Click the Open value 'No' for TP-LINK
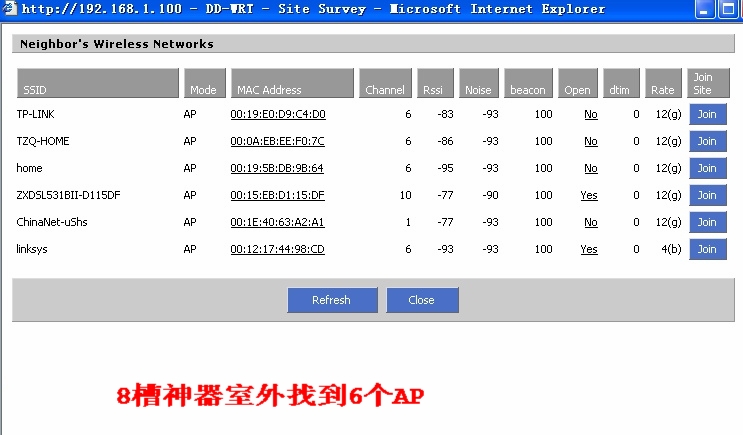Screen dimensions: 743x435 [590, 114]
